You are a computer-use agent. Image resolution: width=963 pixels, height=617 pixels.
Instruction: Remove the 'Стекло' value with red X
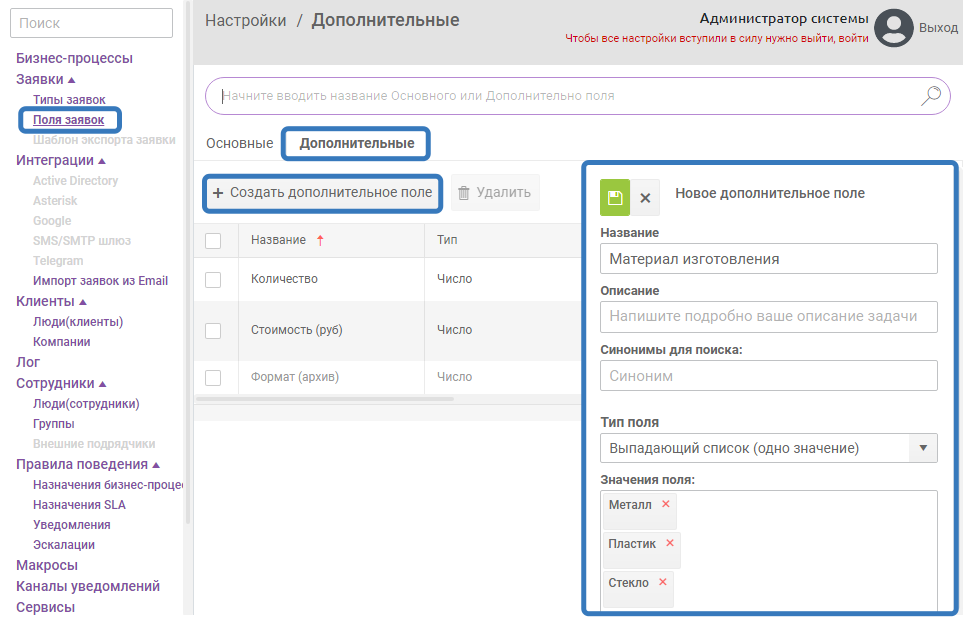pyautogui.click(x=662, y=582)
